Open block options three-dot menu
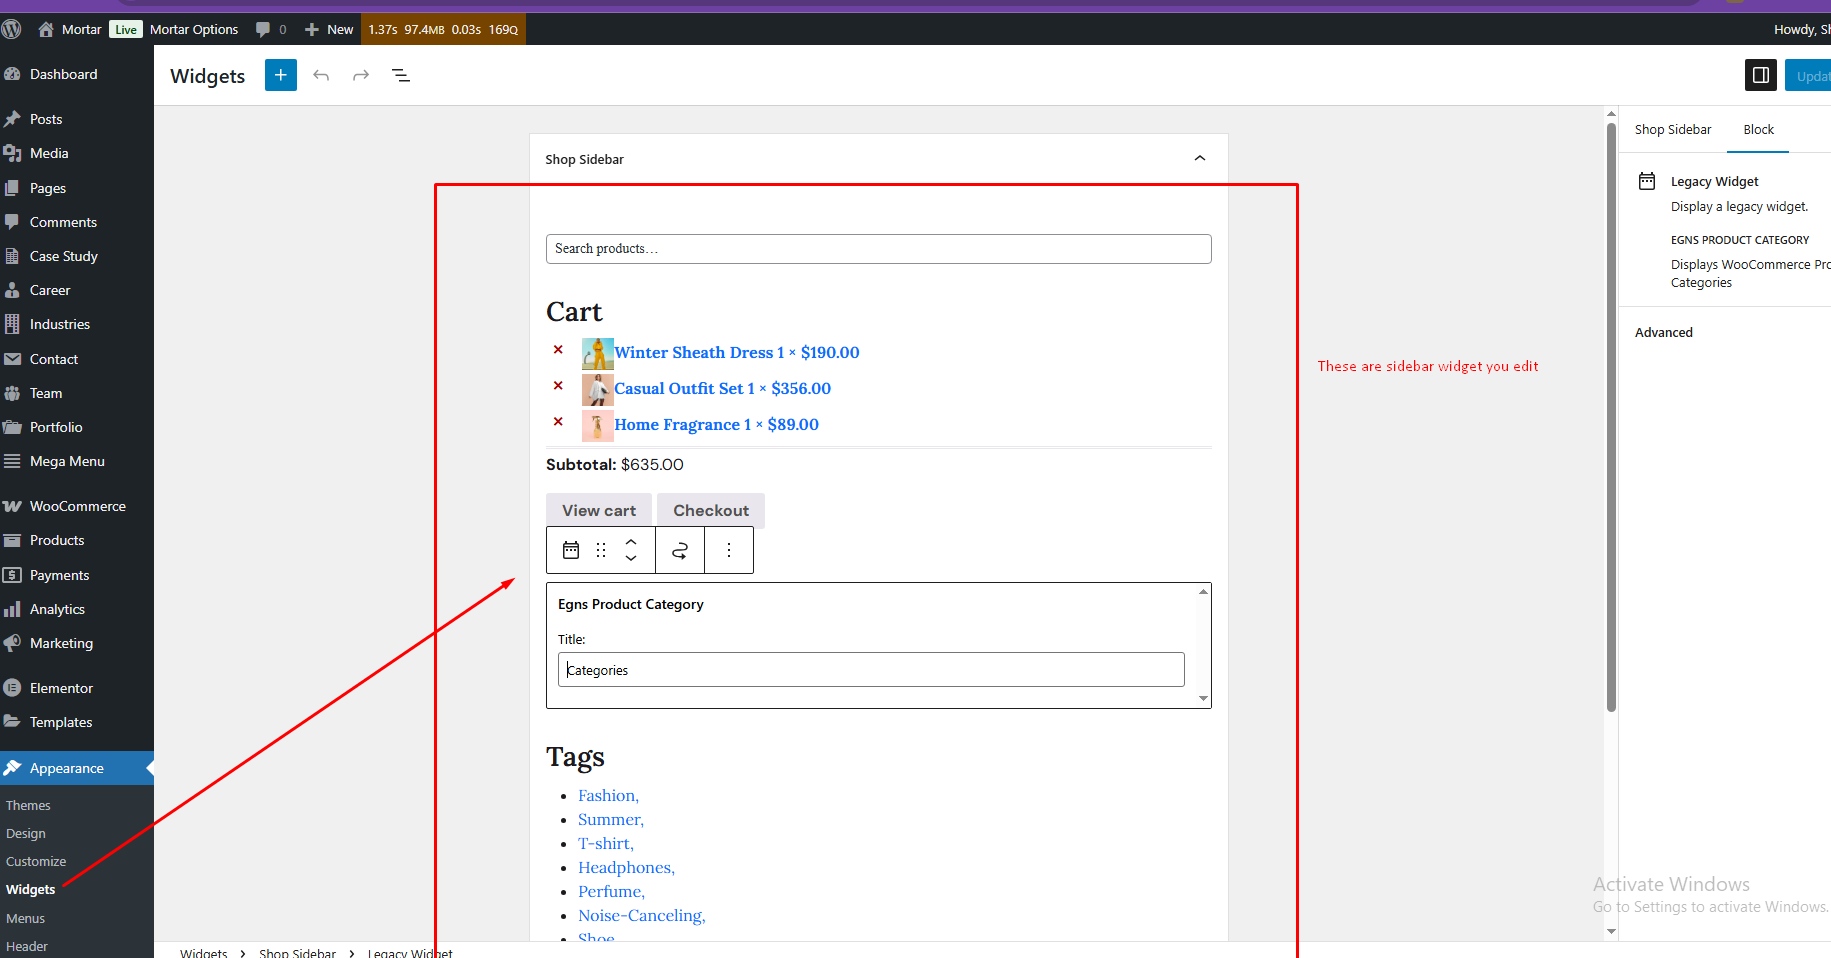Screen dimensions: 1831x958 click(x=729, y=550)
